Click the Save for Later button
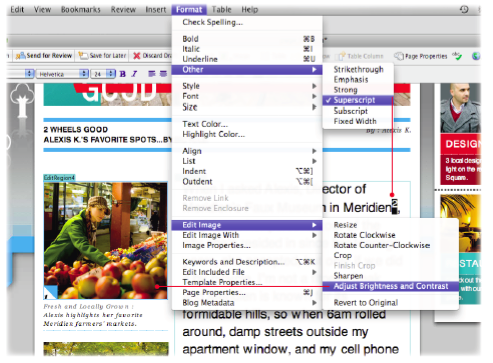The image size is (493, 363). coord(103,56)
